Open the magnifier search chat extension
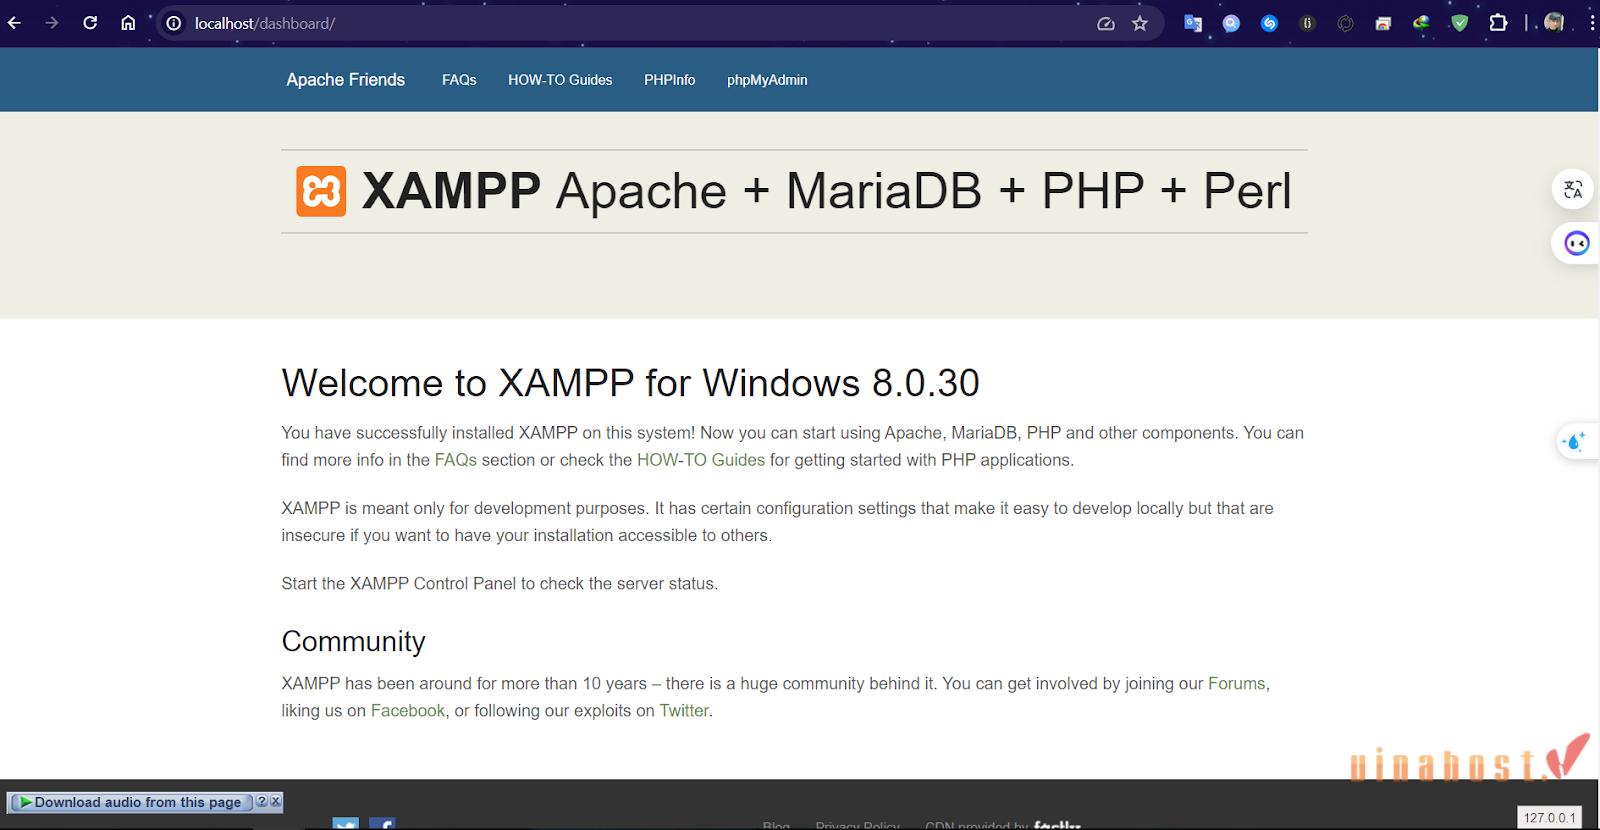Screen dimensions: 1600x830 [x=1231, y=23]
